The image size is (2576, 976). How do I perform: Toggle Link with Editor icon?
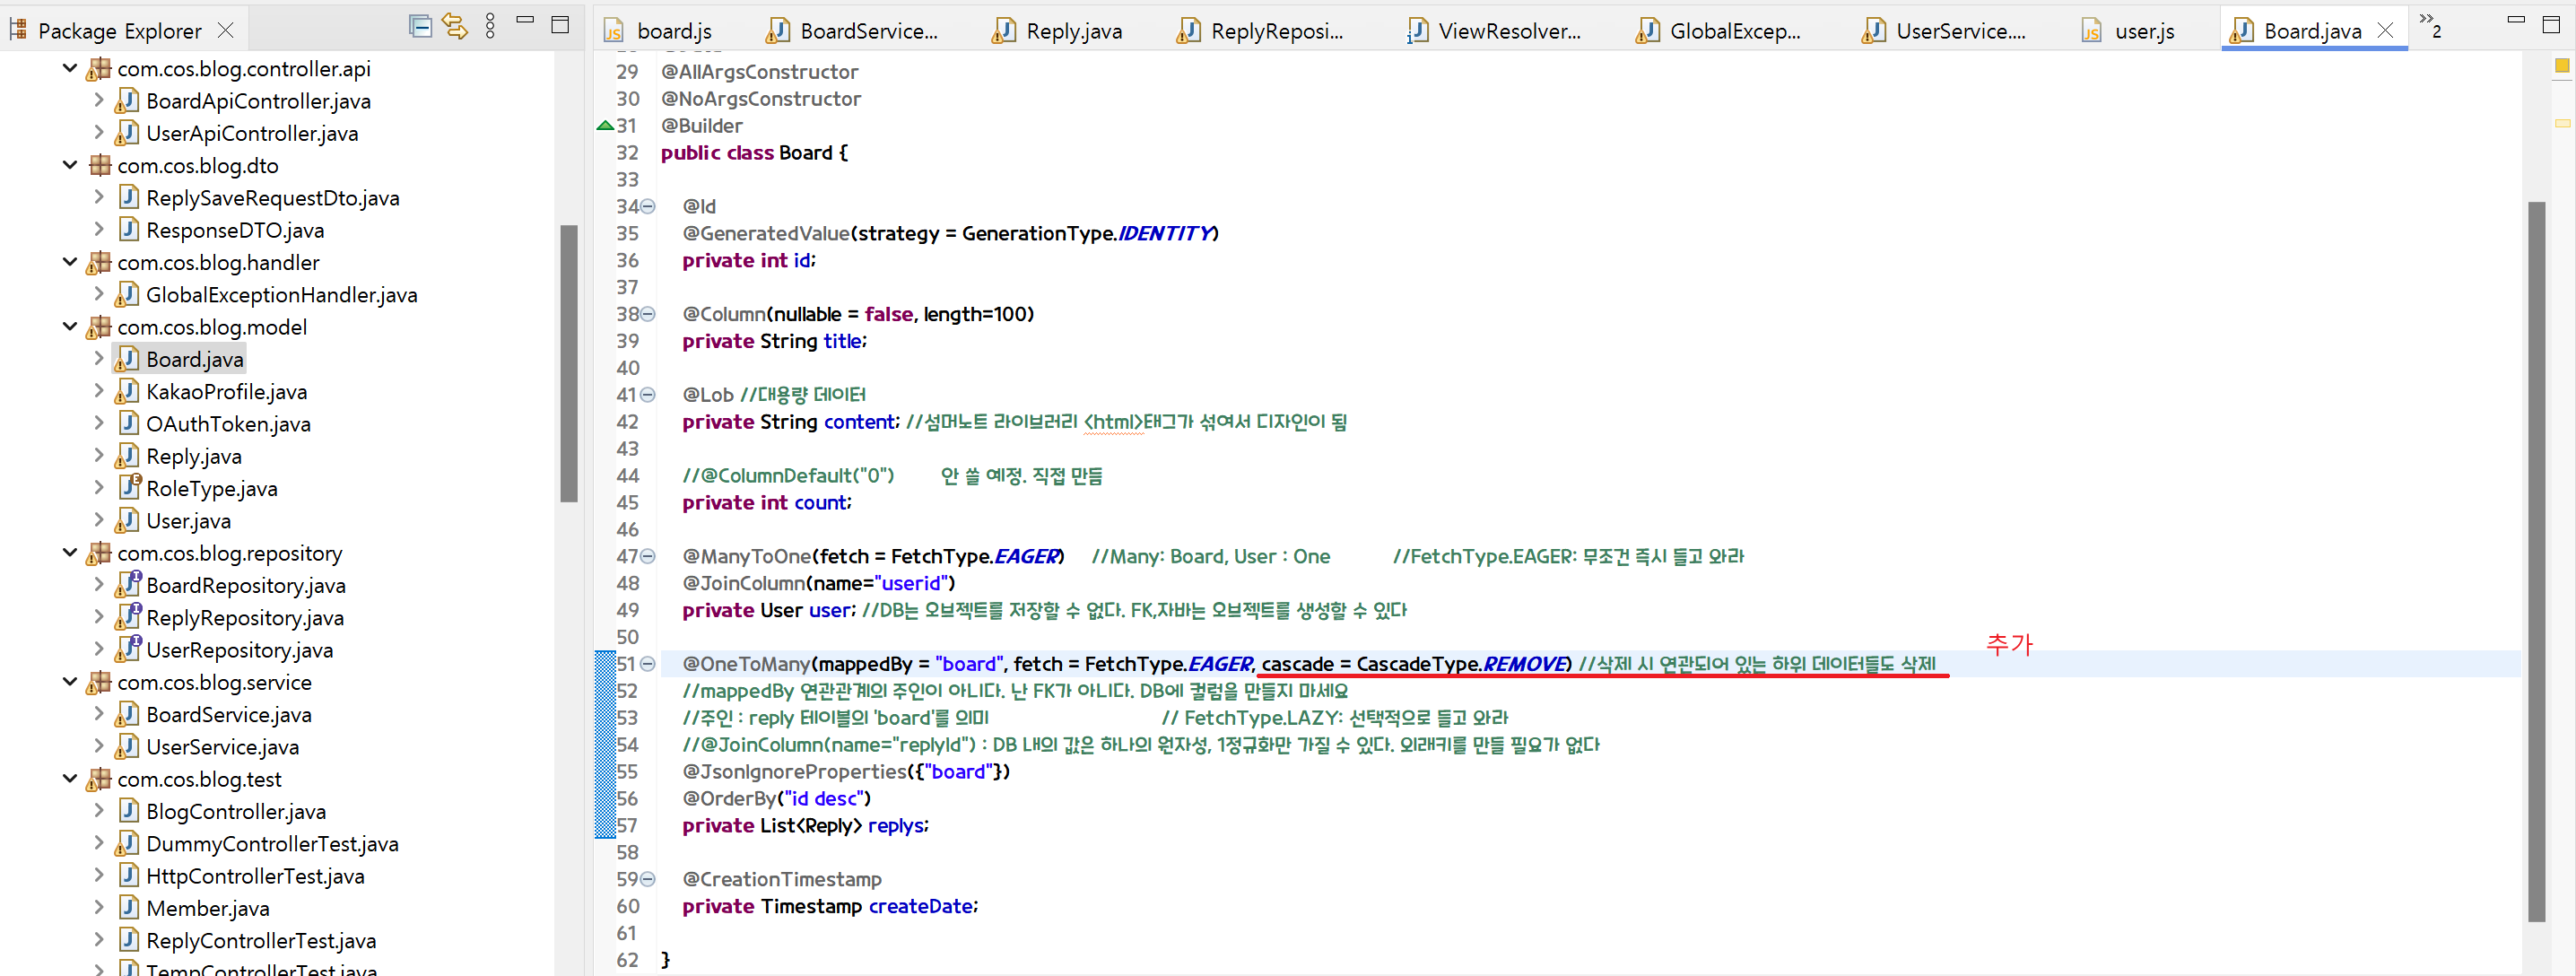coord(455,27)
